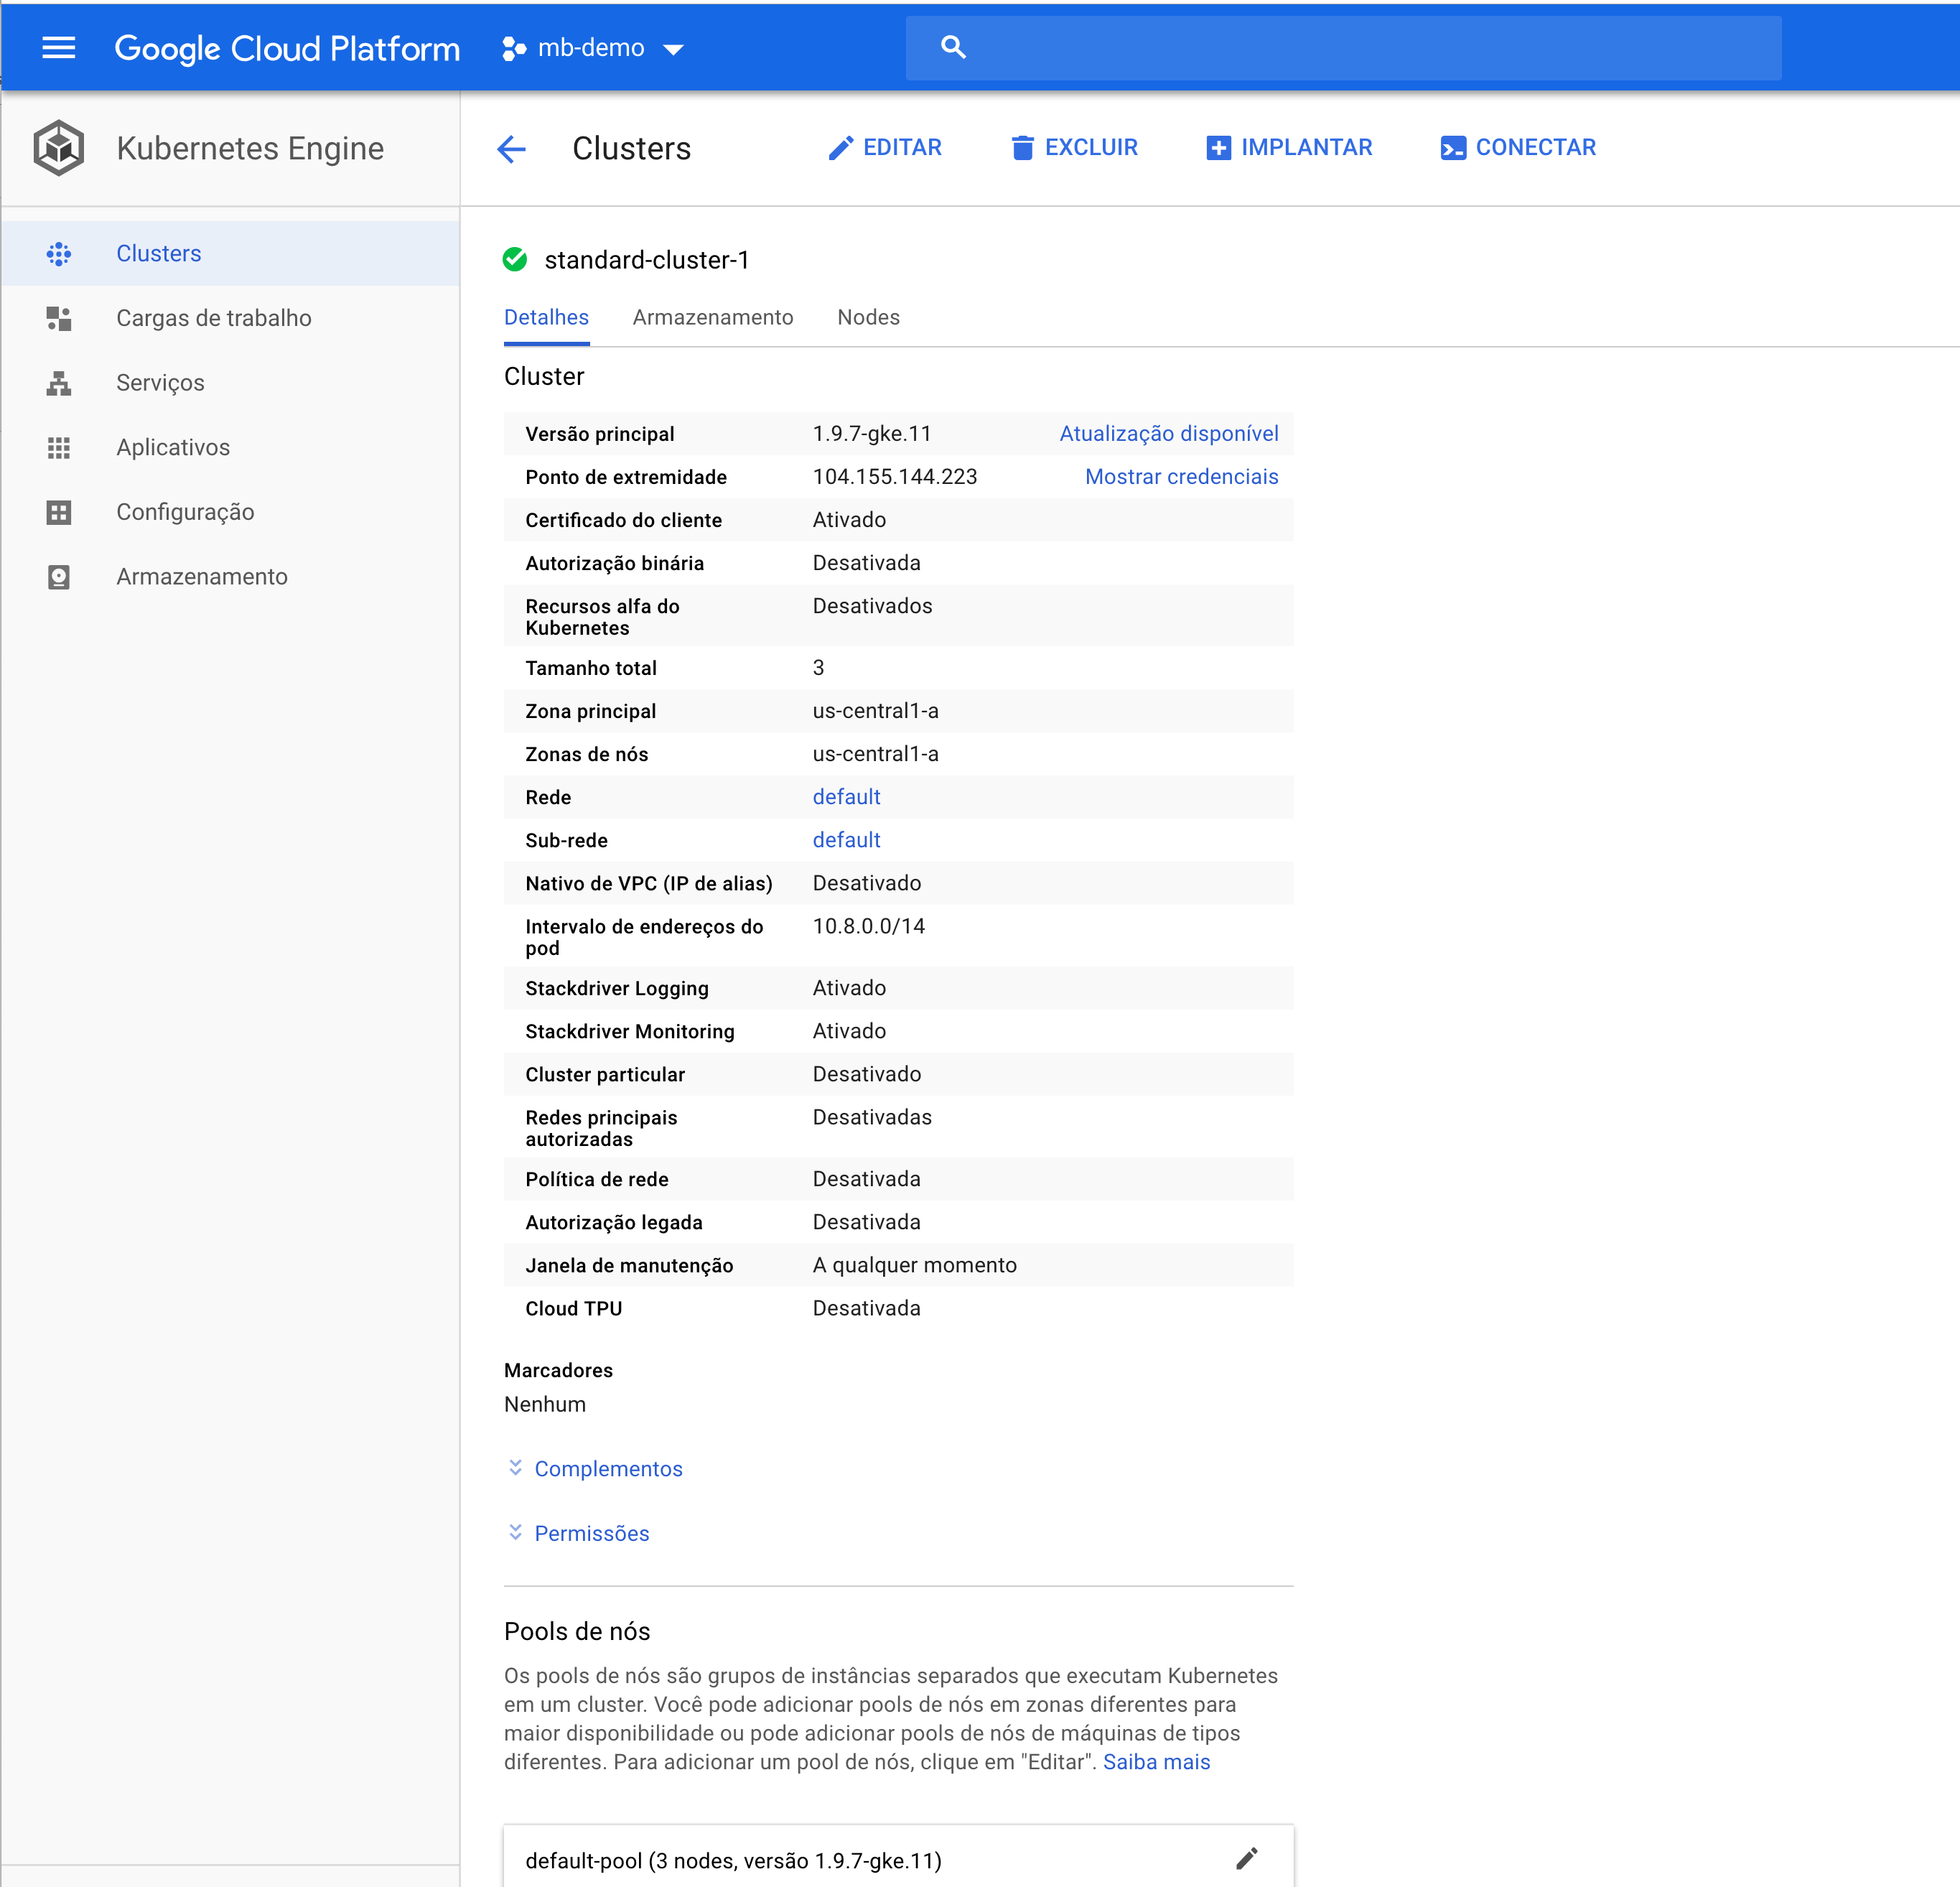Viewport: 1960px width, 1887px height.
Task: Click the Aplicativos grid icon
Action: [59, 447]
